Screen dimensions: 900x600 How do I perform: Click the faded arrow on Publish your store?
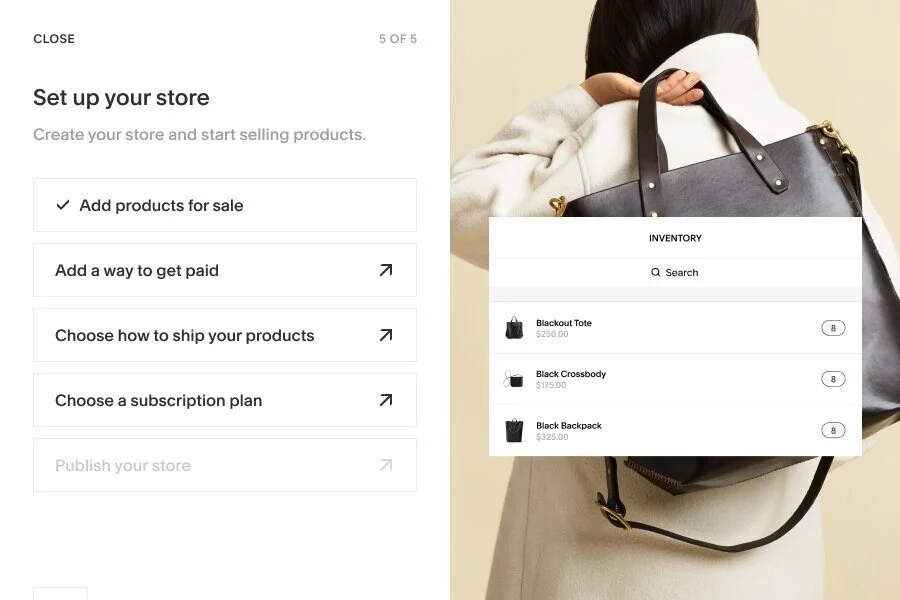point(386,464)
